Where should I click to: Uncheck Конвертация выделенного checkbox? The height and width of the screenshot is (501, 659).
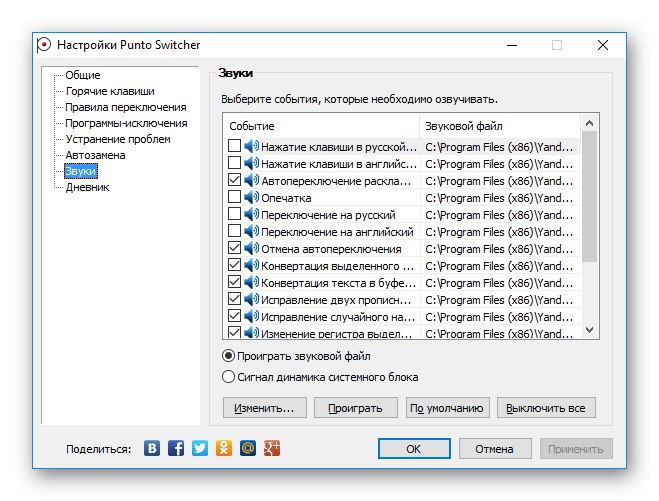pos(234,265)
